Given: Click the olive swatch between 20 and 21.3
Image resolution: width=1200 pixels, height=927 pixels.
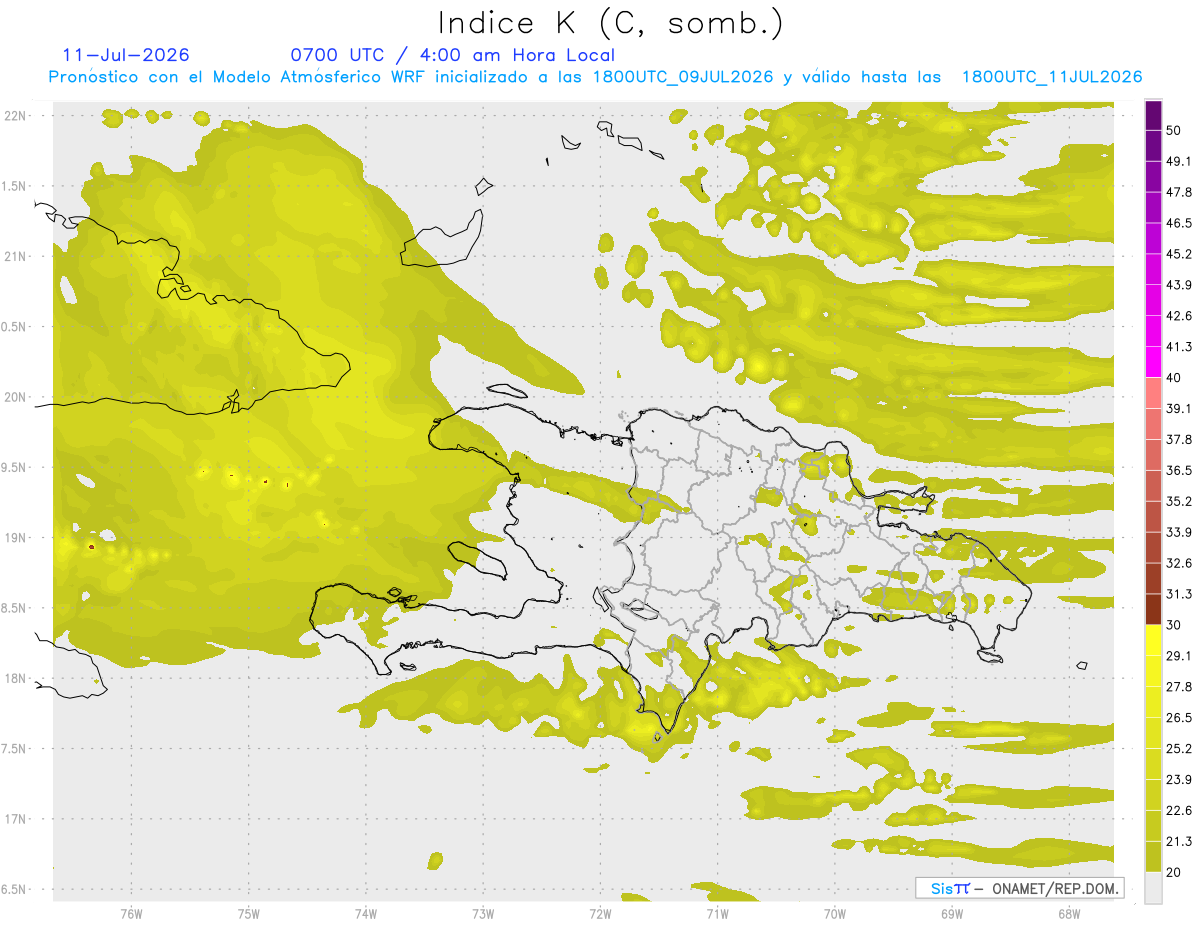Looking at the screenshot, I should tap(1154, 856).
